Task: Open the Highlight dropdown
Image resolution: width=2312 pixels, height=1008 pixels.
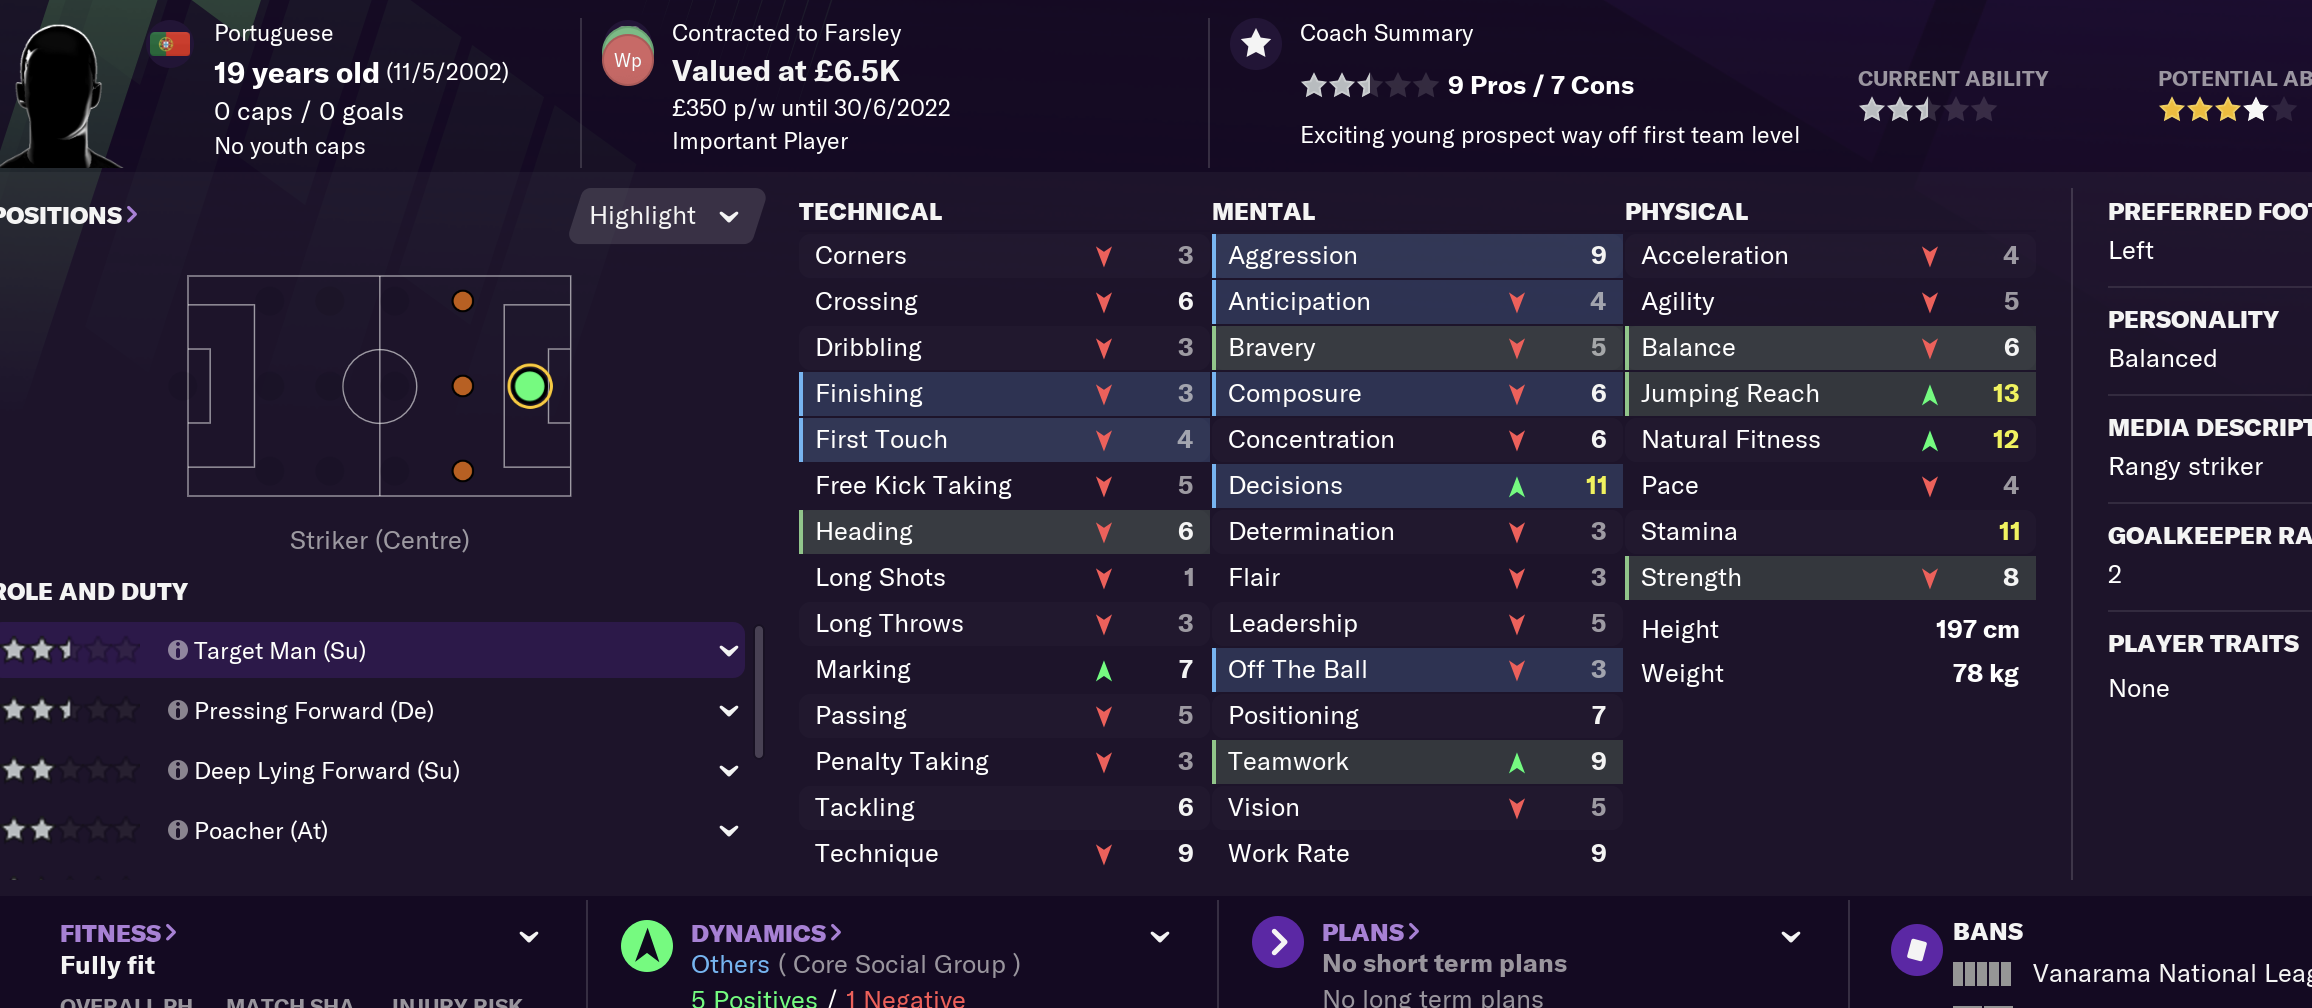Action: point(665,216)
